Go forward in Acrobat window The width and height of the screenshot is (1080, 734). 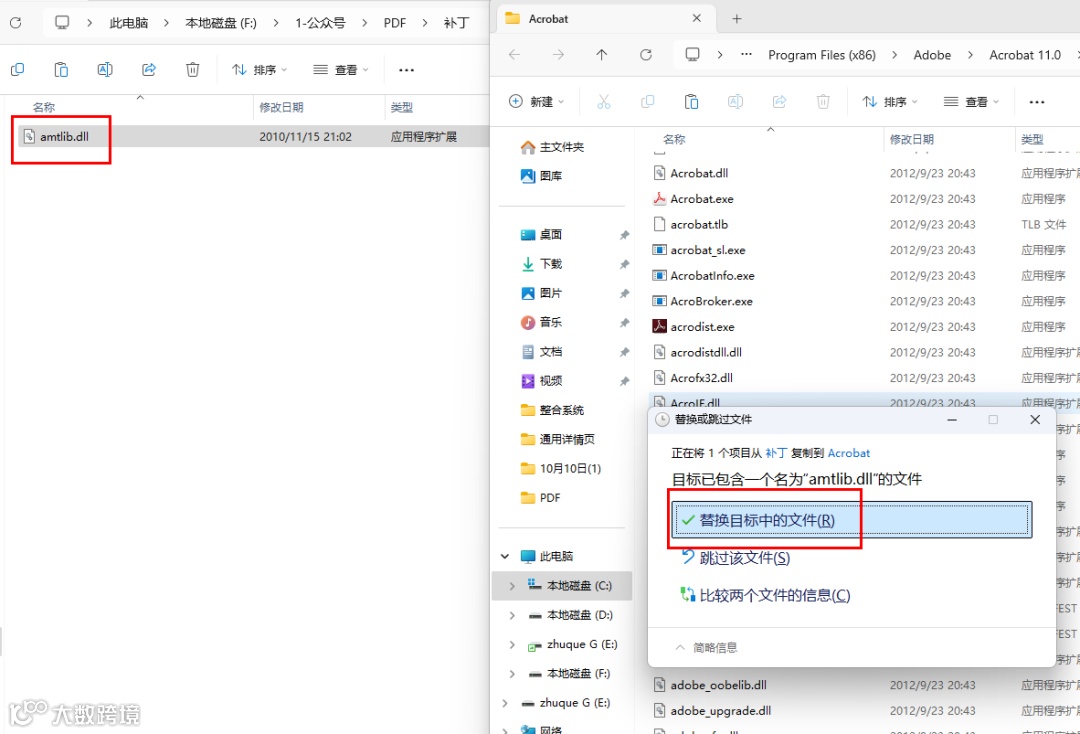[x=558, y=54]
